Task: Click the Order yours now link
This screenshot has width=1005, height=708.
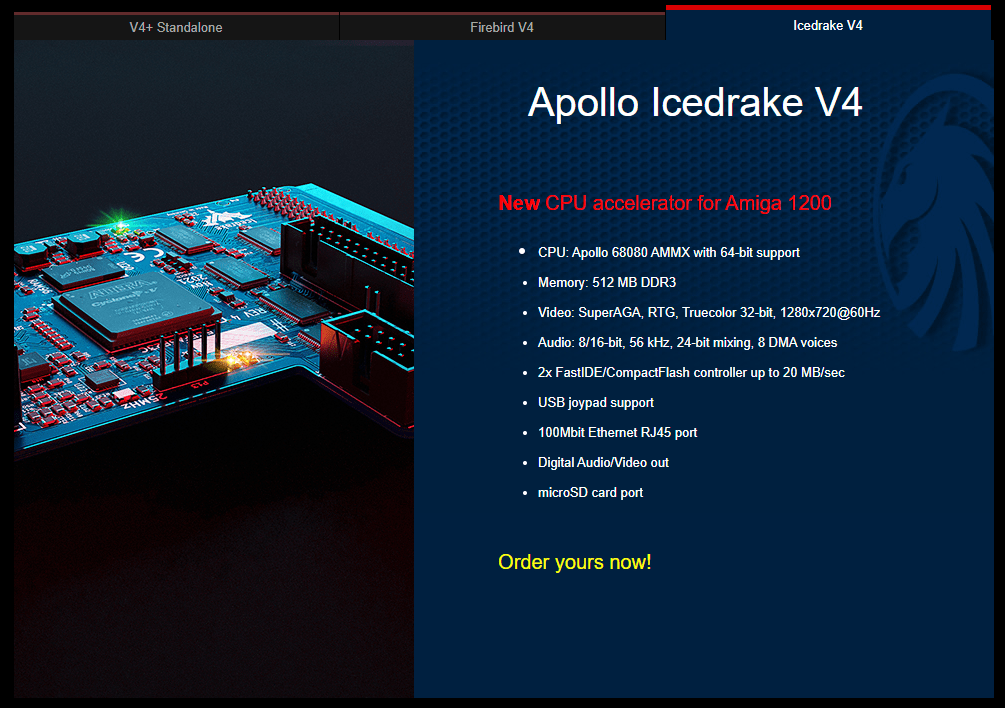Action: (x=574, y=562)
